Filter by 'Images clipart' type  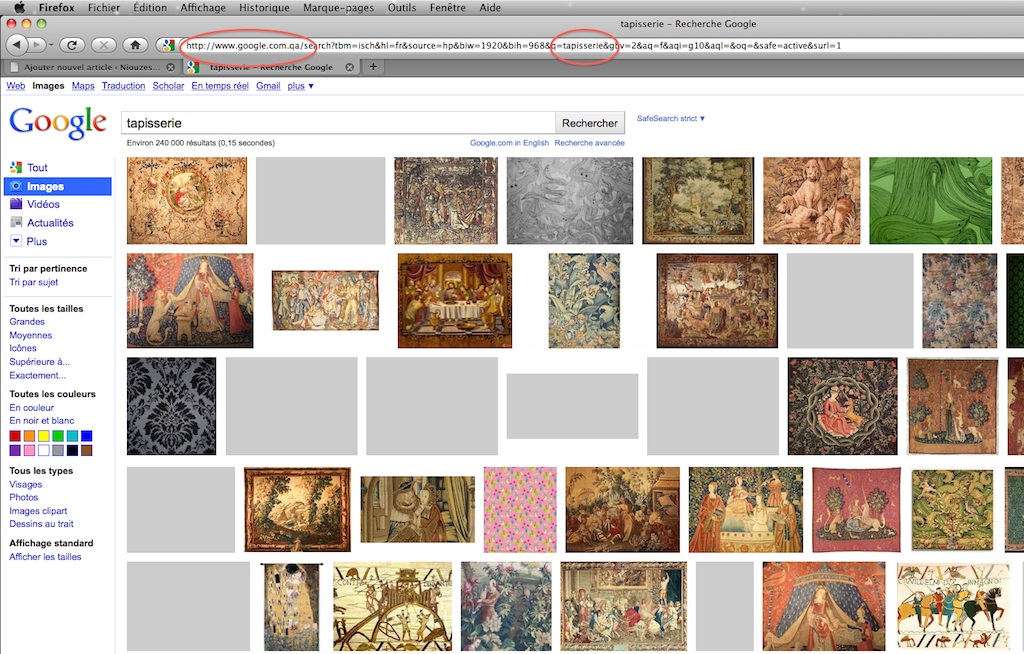38,511
